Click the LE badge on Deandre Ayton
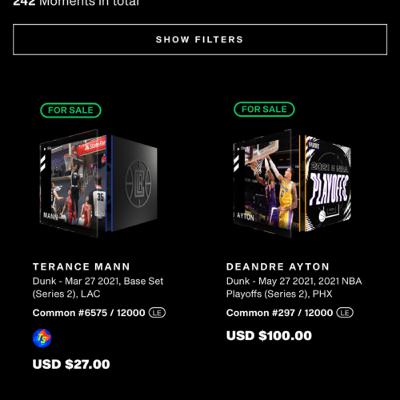This screenshot has height=400, width=400. pyautogui.click(x=345, y=313)
